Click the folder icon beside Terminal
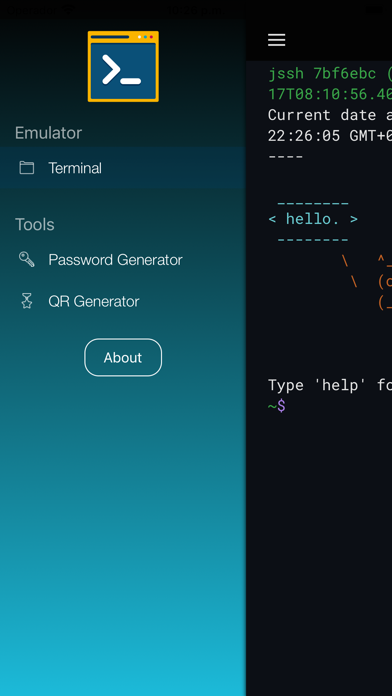The width and height of the screenshot is (392, 696). coord(27,168)
